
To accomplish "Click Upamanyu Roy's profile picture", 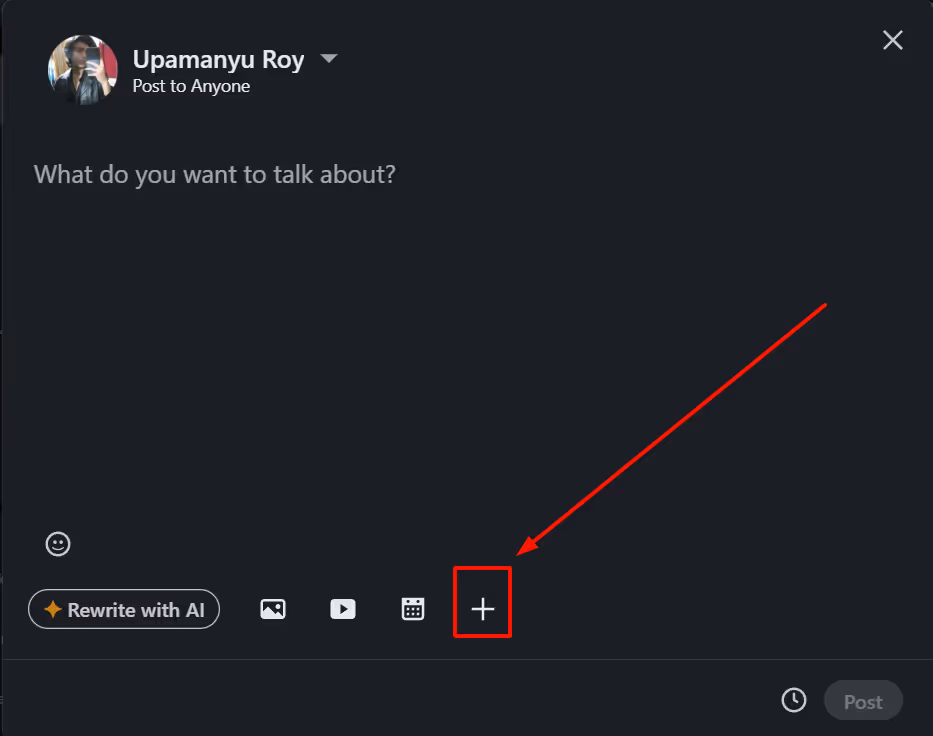I will pyautogui.click(x=83, y=69).
